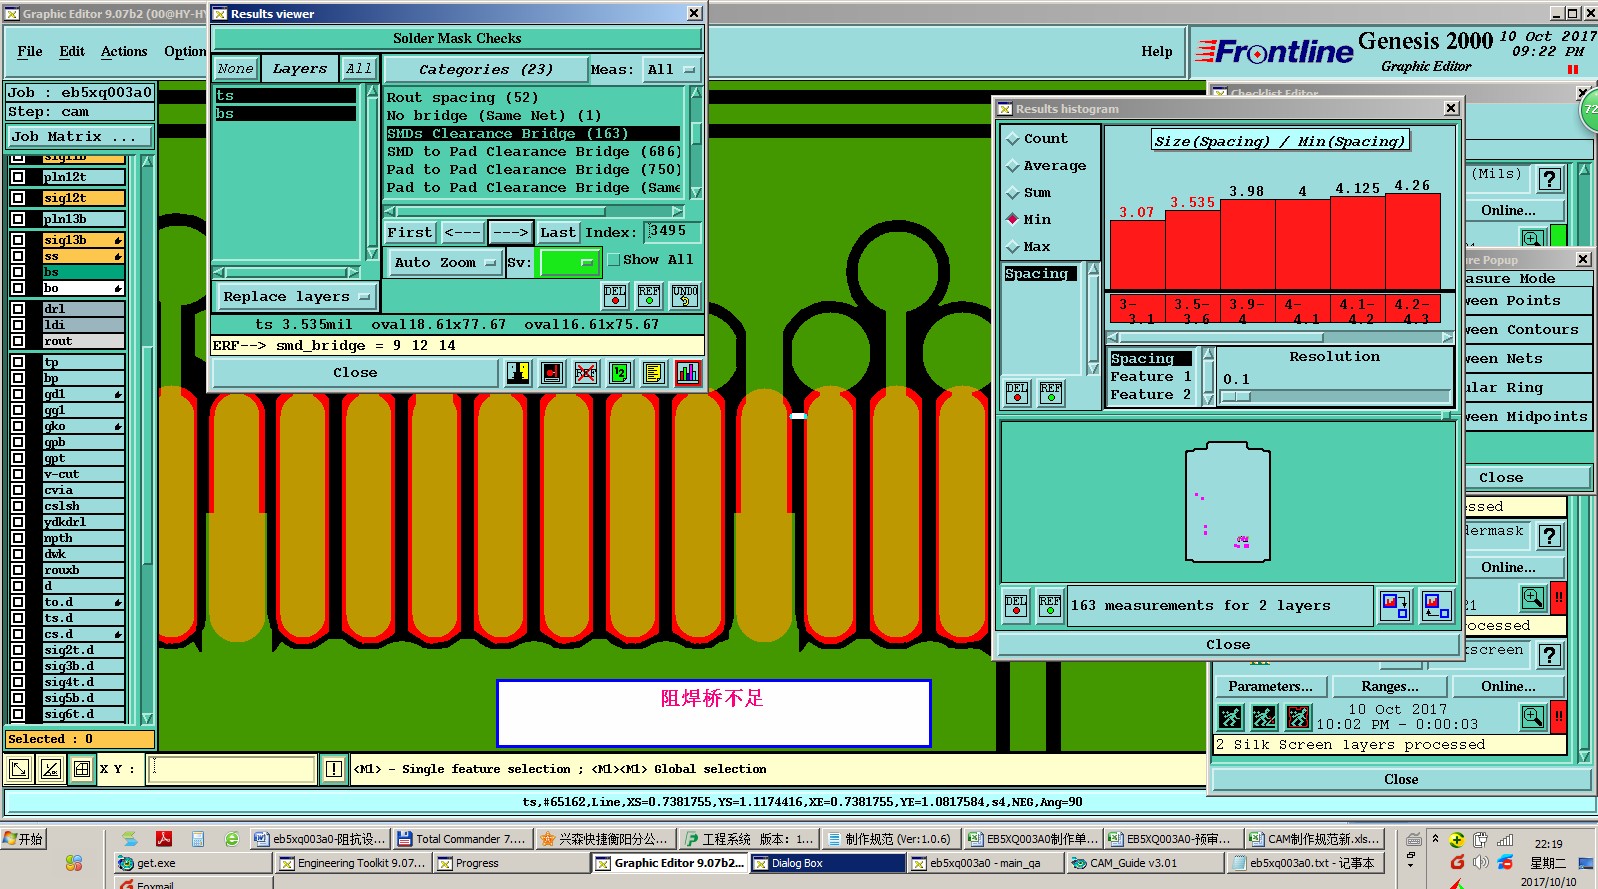Open the Auto Zoom dropdown
This screenshot has width=1598, height=889.
(444, 263)
